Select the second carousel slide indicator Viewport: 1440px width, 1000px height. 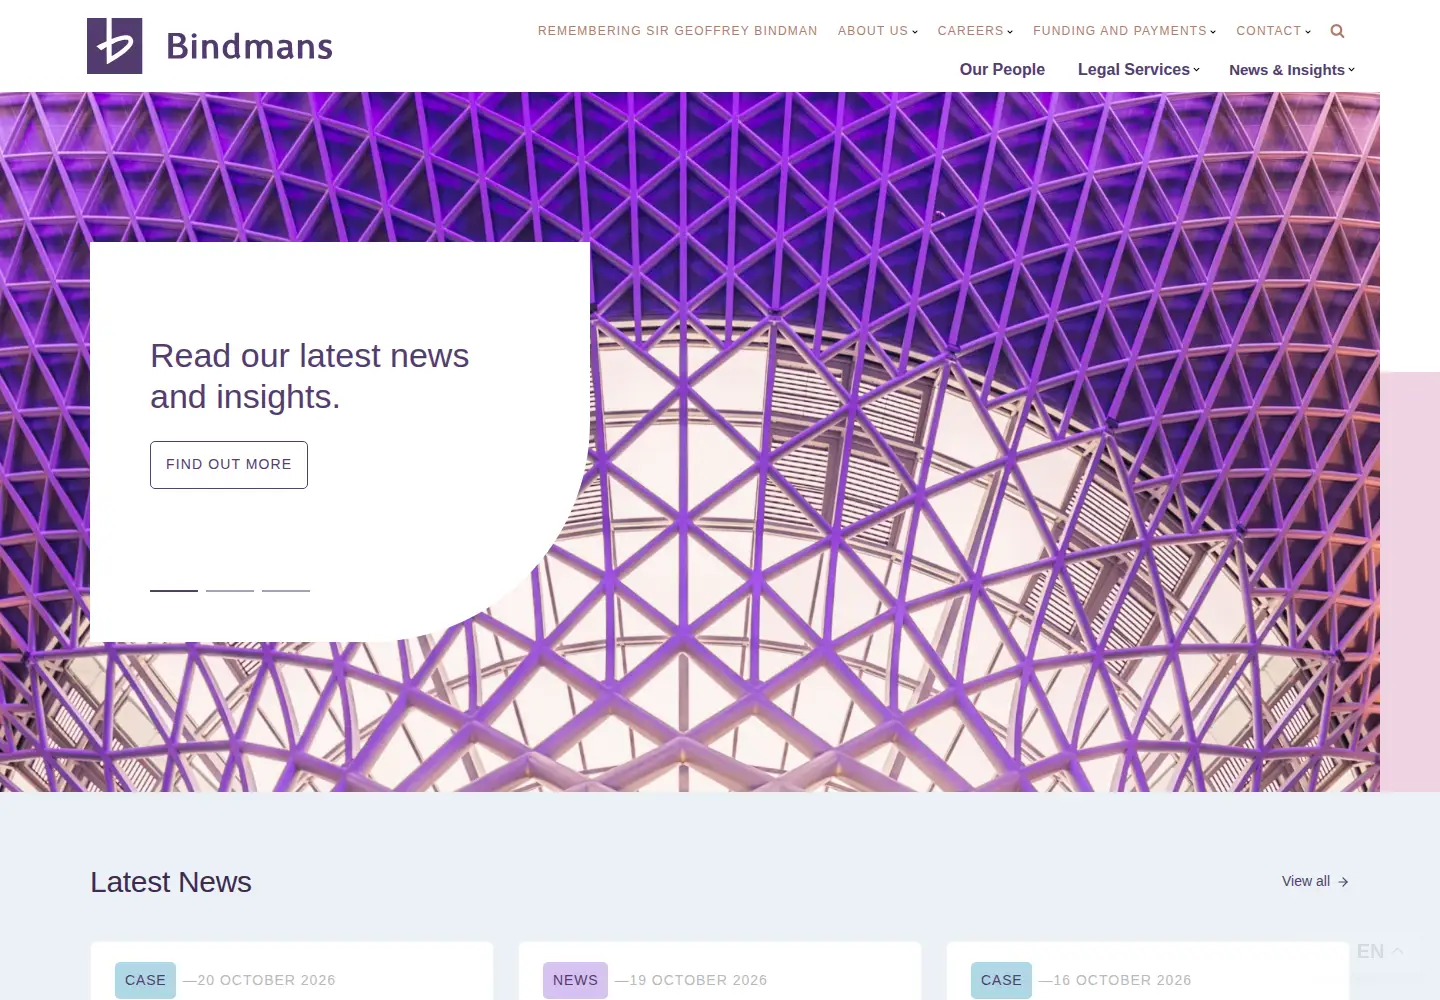coord(230,590)
